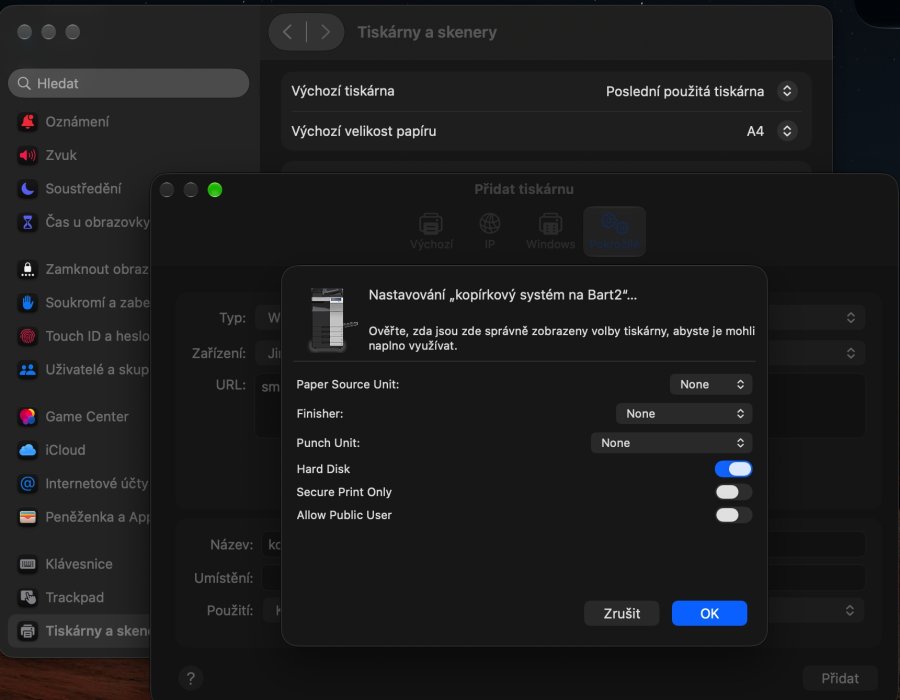The width and height of the screenshot is (900, 700).
Task: Open Typ dropdown in Přidat tiskárnu
Action: click(x=850, y=318)
